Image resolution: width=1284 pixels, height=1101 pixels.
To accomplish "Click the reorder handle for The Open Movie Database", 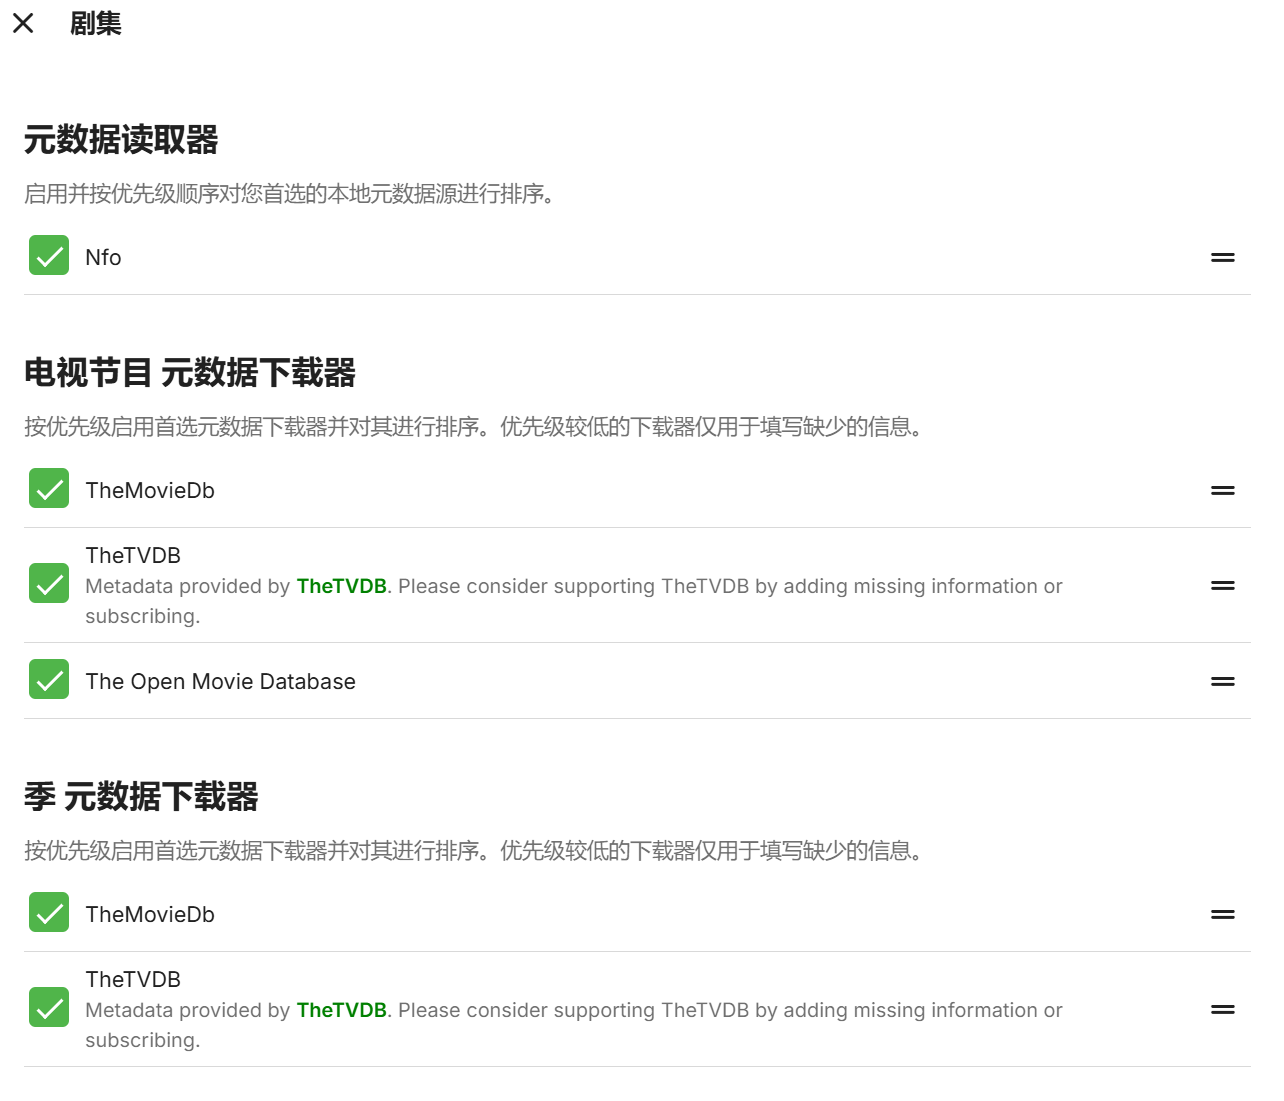I will click(x=1223, y=681).
